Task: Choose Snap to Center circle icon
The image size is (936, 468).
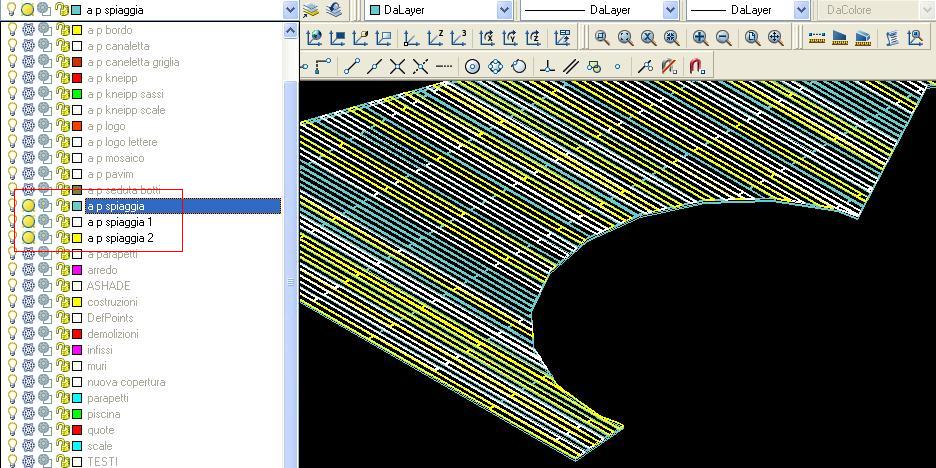Action: 473,66
